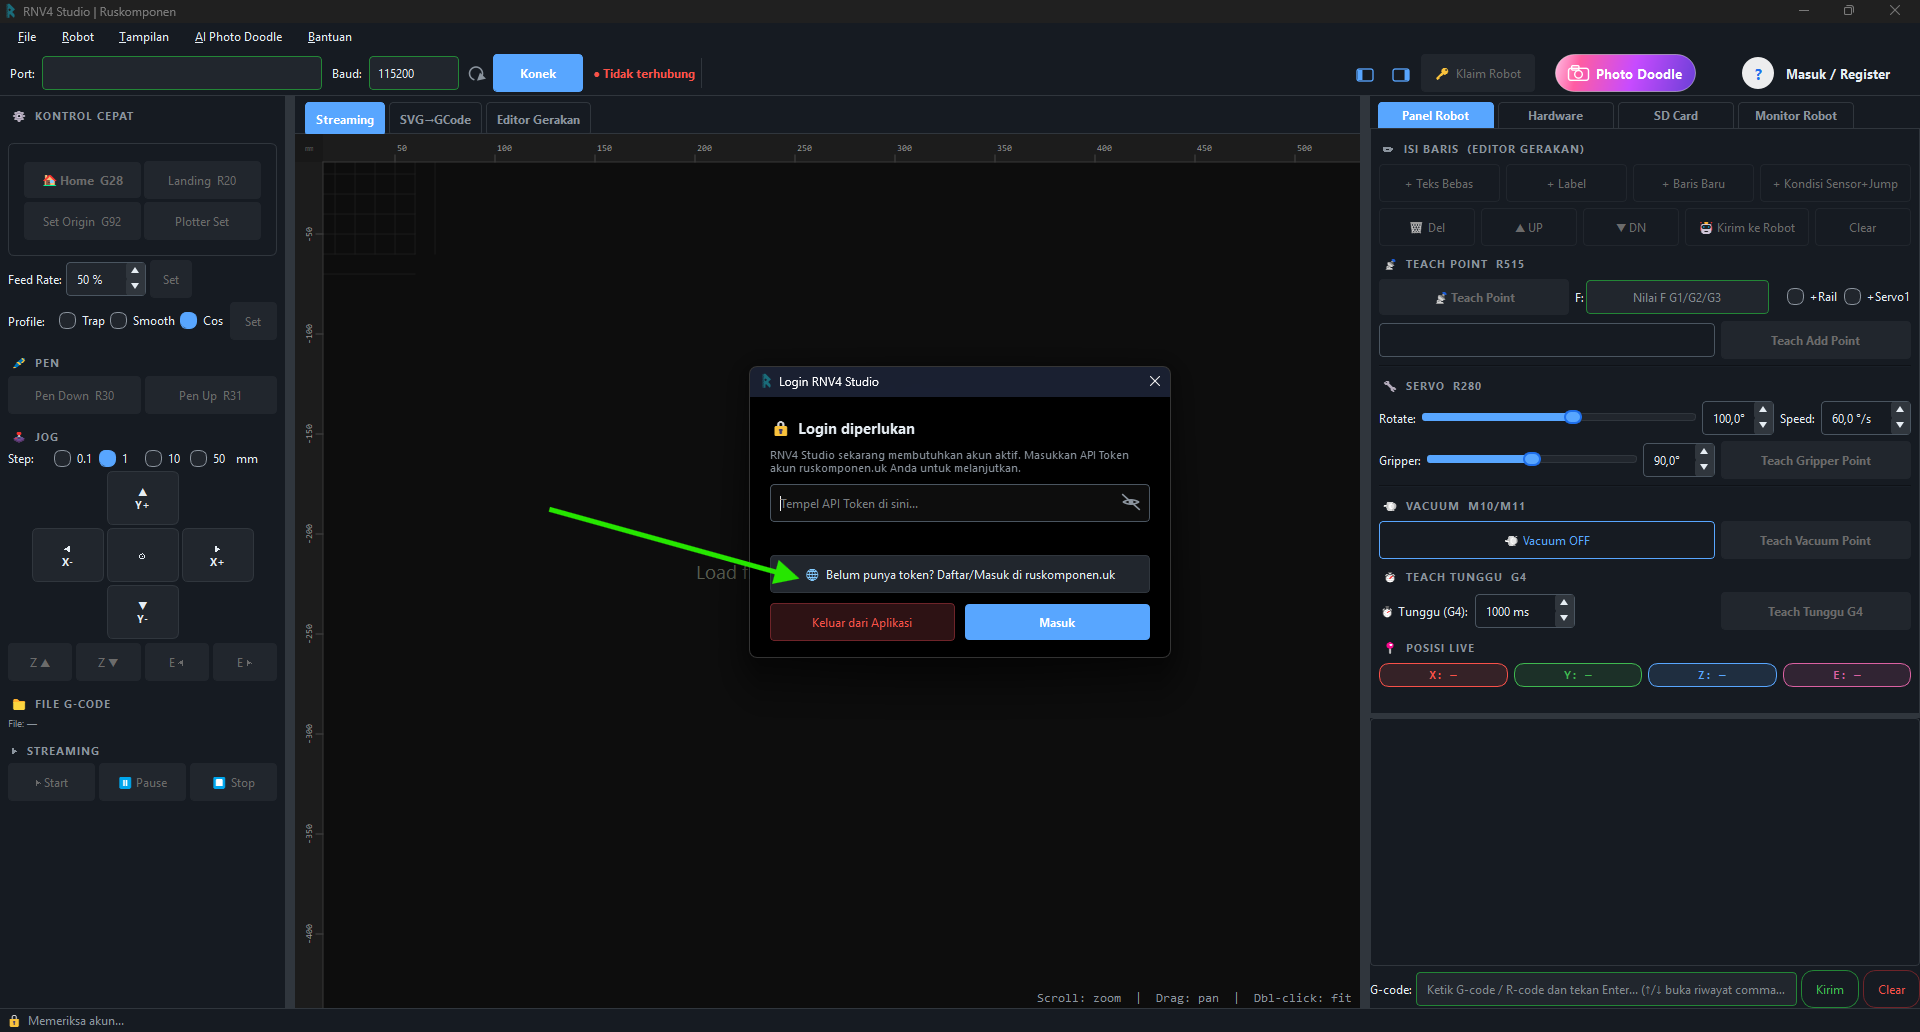Viewport: 1920px width, 1032px height.
Task: Click the Kirim G-code button
Action: [1830, 990]
